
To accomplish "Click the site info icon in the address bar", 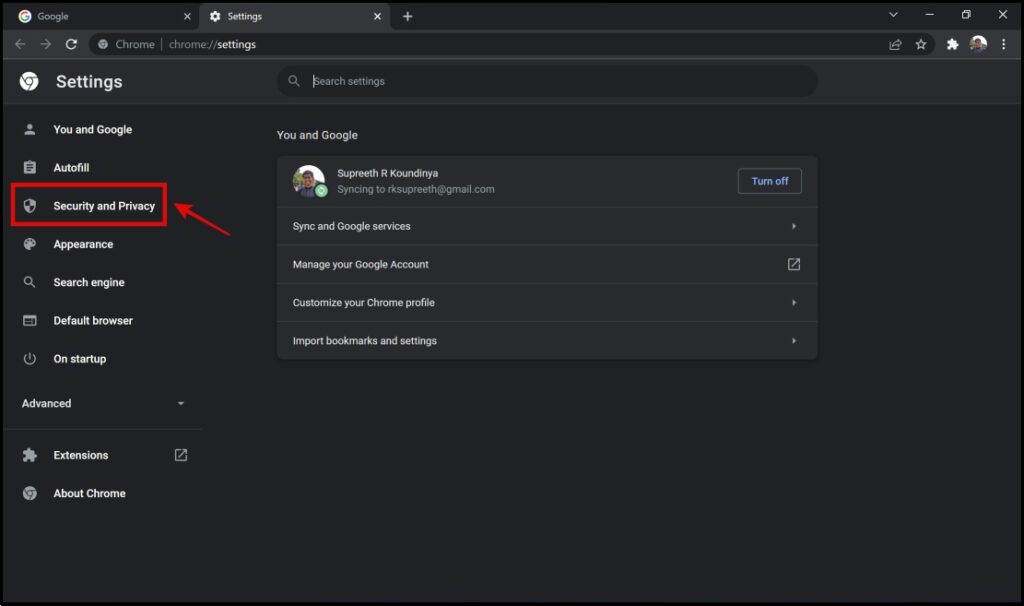I will [x=103, y=44].
